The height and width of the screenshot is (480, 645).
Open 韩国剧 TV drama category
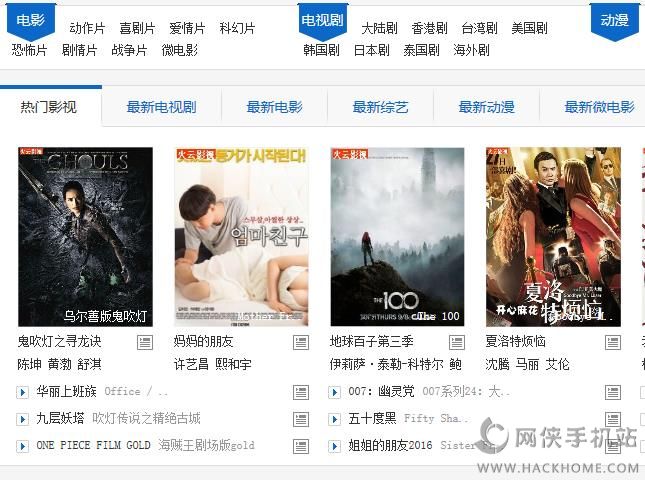pos(321,50)
